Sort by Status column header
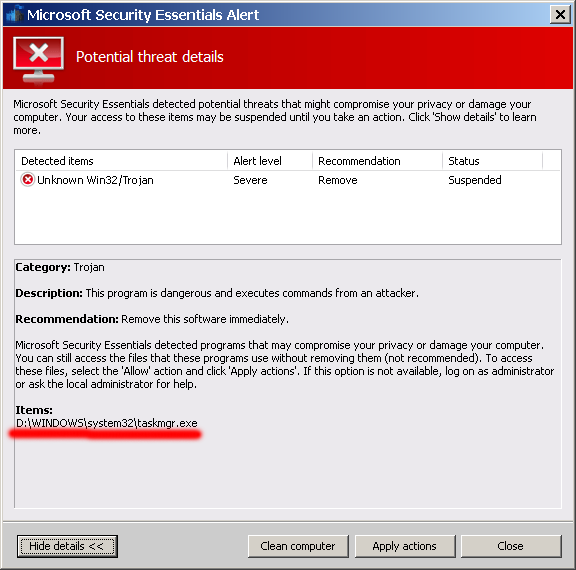This screenshot has width=576, height=570. [492, 161]
